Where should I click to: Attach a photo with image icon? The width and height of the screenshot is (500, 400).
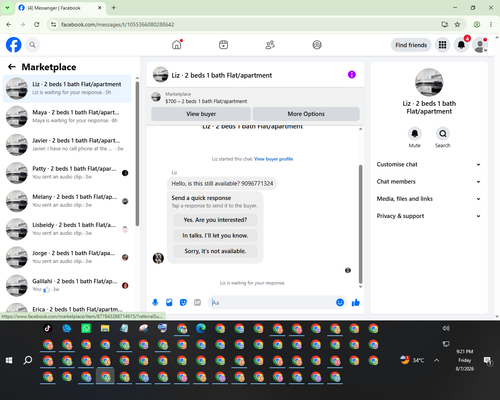169,302
